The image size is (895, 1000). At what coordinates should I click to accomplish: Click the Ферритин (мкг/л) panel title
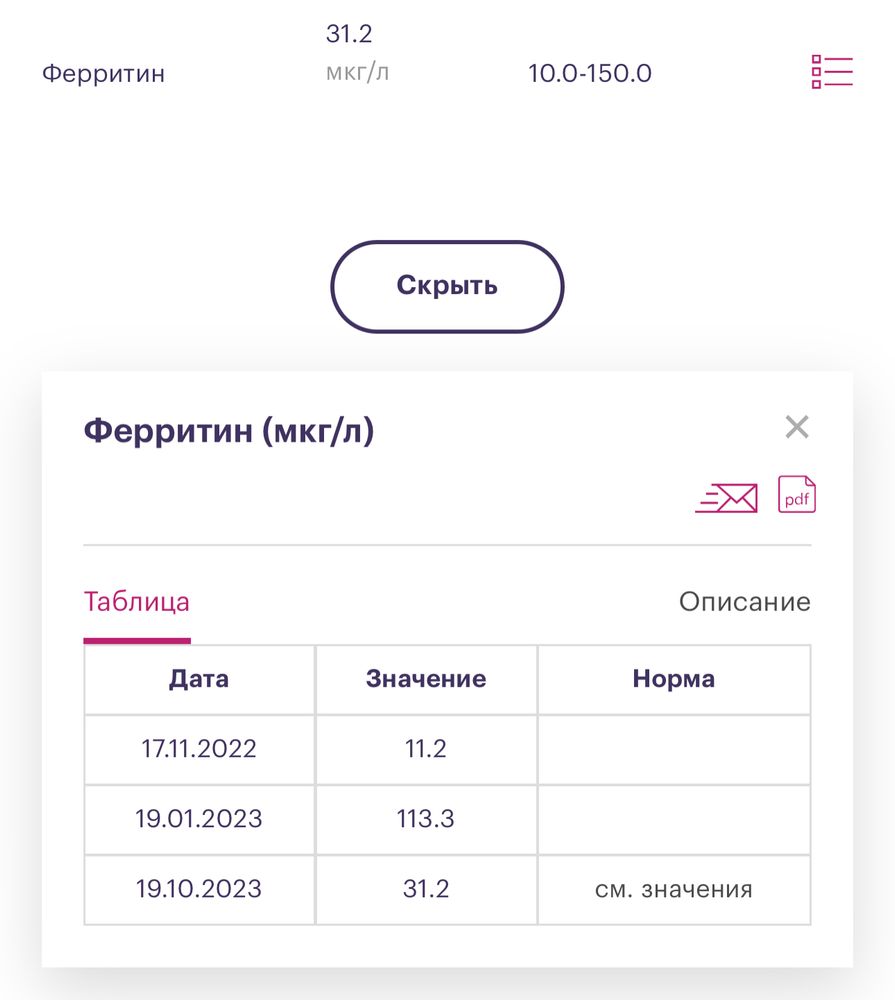tap(230, 429)
